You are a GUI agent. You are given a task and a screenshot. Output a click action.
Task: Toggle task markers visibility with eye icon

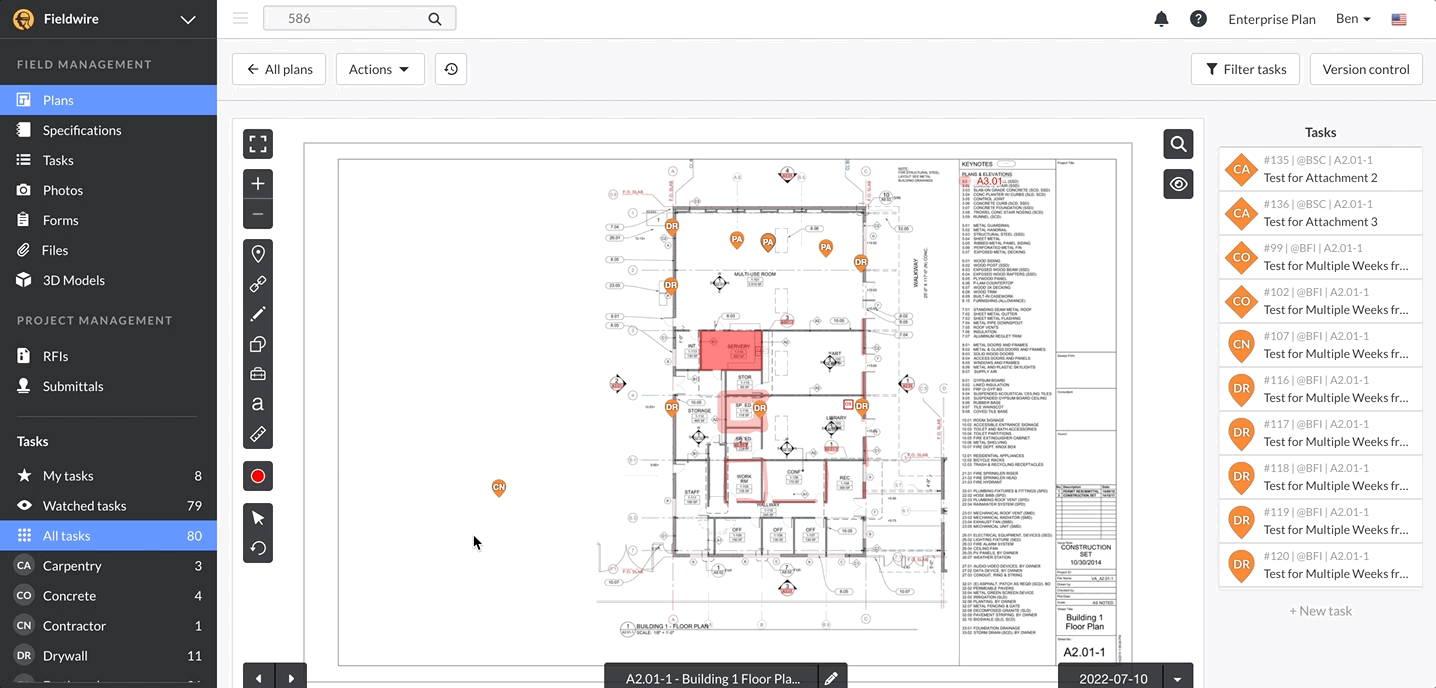(x=1177, y=184)
